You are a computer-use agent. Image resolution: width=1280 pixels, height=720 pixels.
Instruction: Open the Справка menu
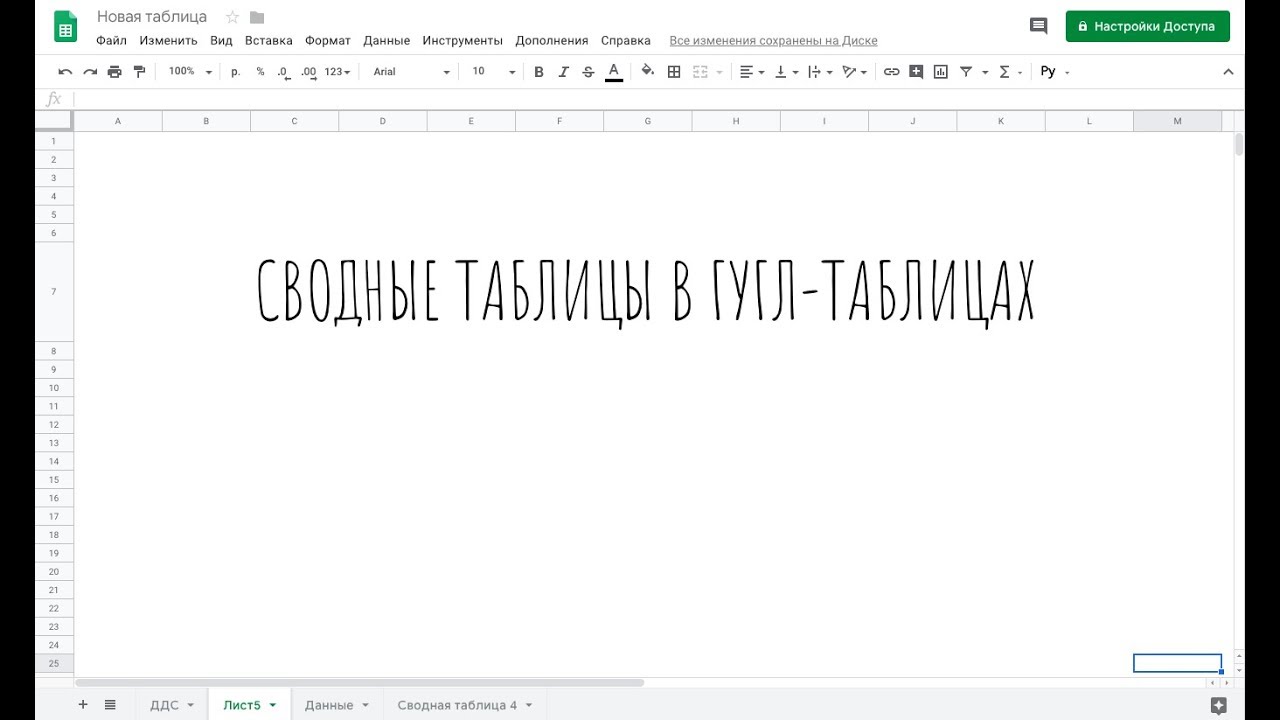[x=625, y=41]
